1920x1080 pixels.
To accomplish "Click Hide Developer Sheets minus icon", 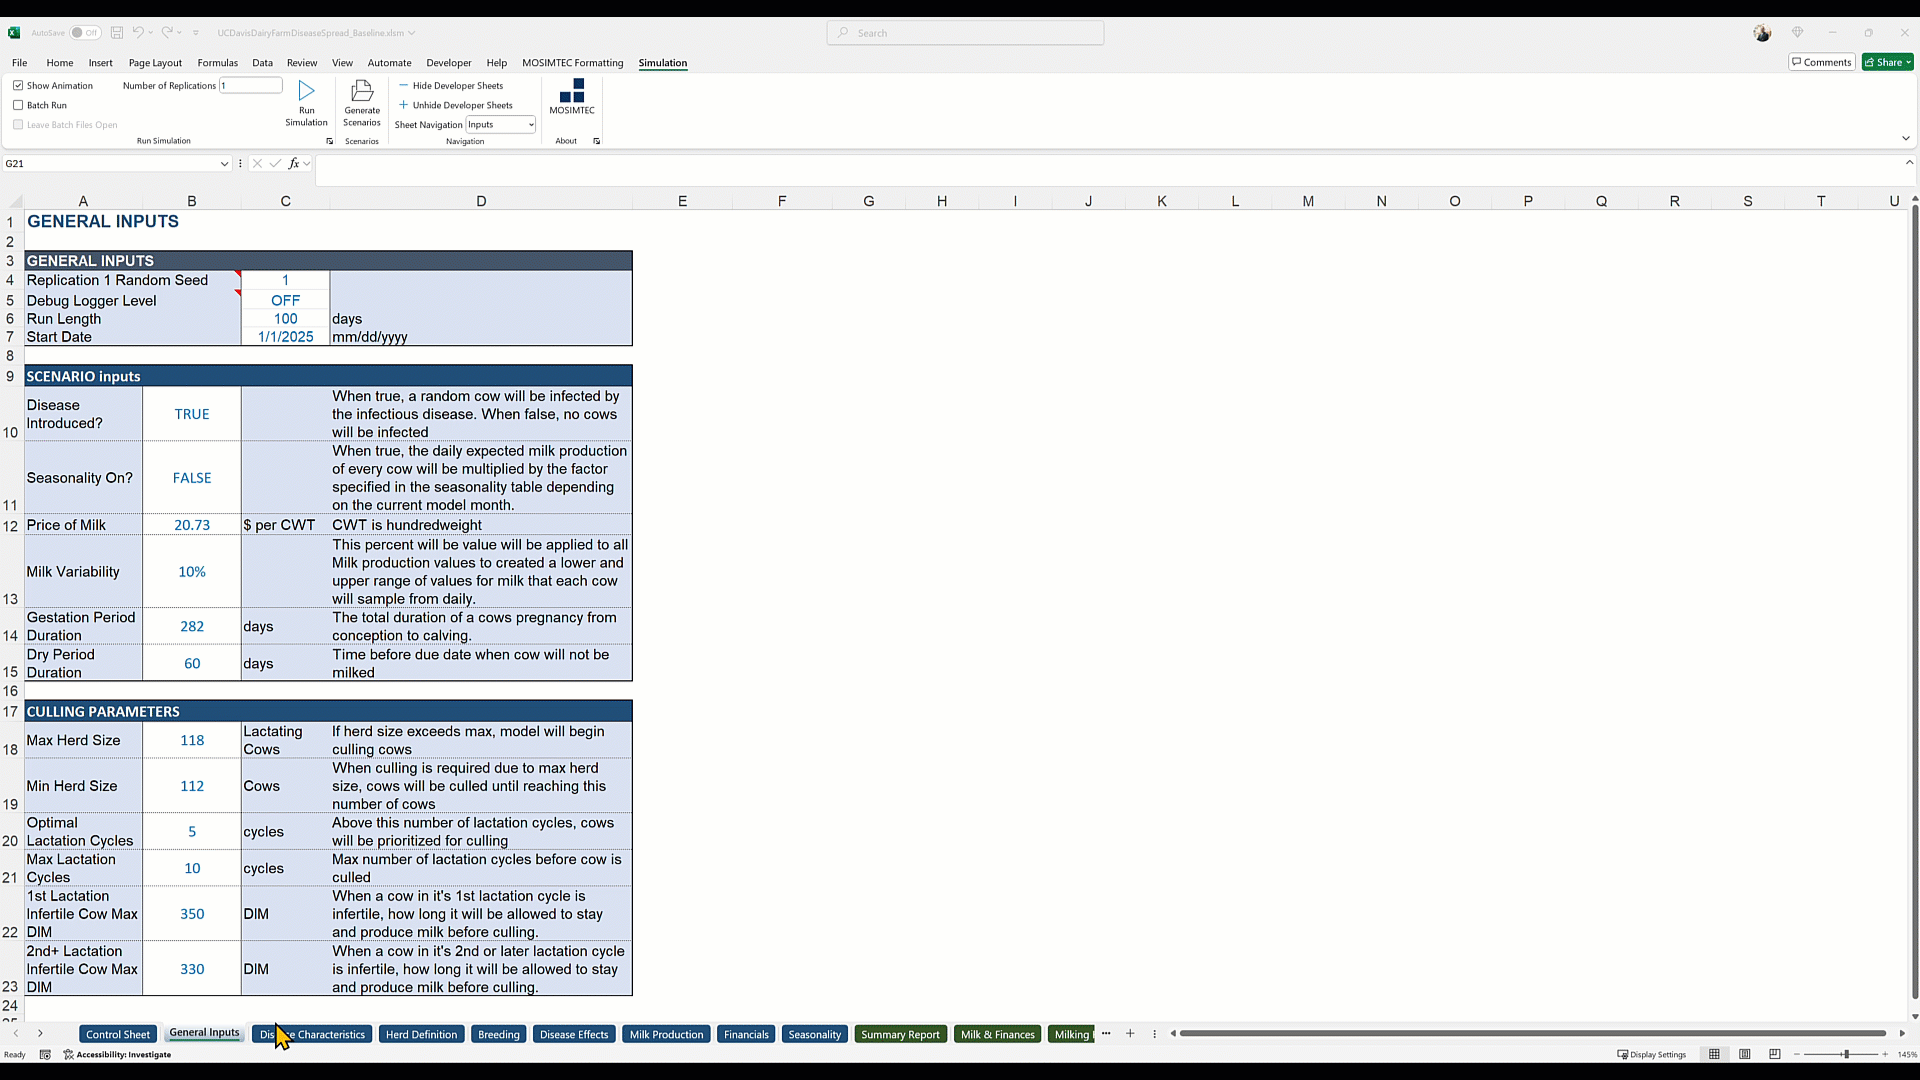I will click(403, 85).
